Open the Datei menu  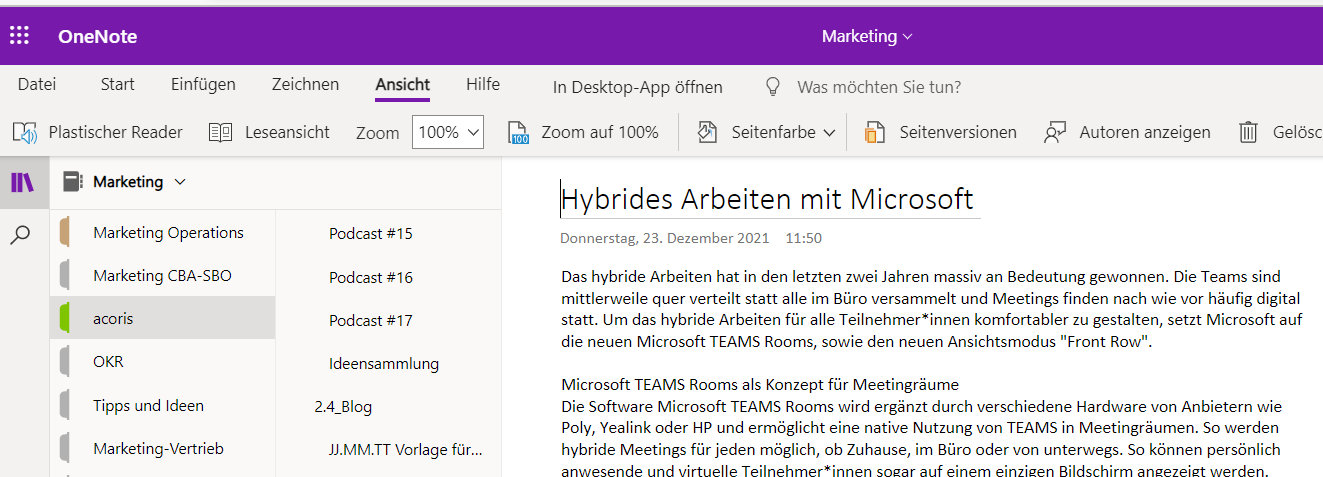[37, 85]
